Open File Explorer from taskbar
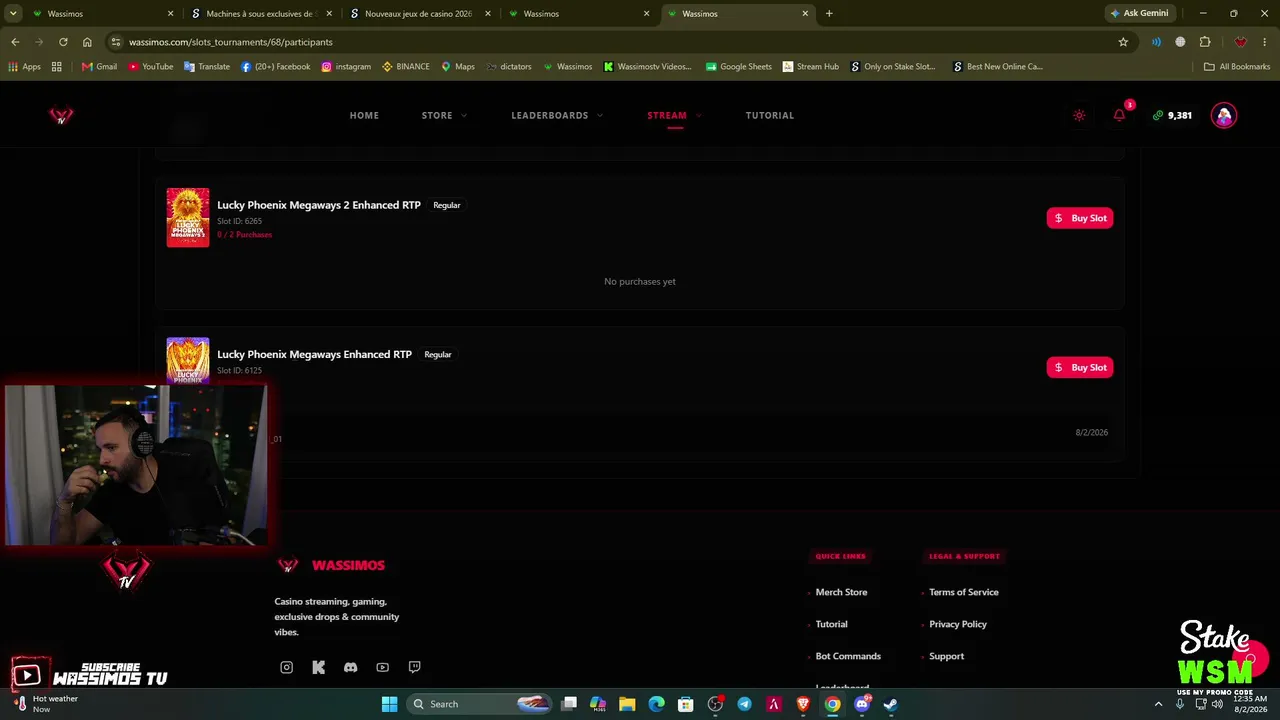The width and height of the screenshot is (1280, 720). (x=627, y=704)
